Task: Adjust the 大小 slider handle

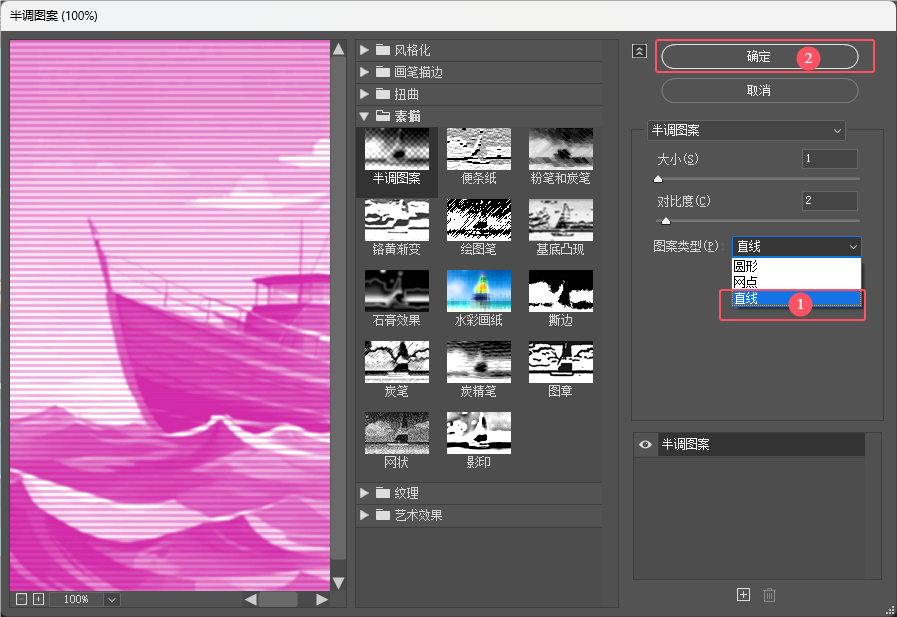Action: pos(658,179)
